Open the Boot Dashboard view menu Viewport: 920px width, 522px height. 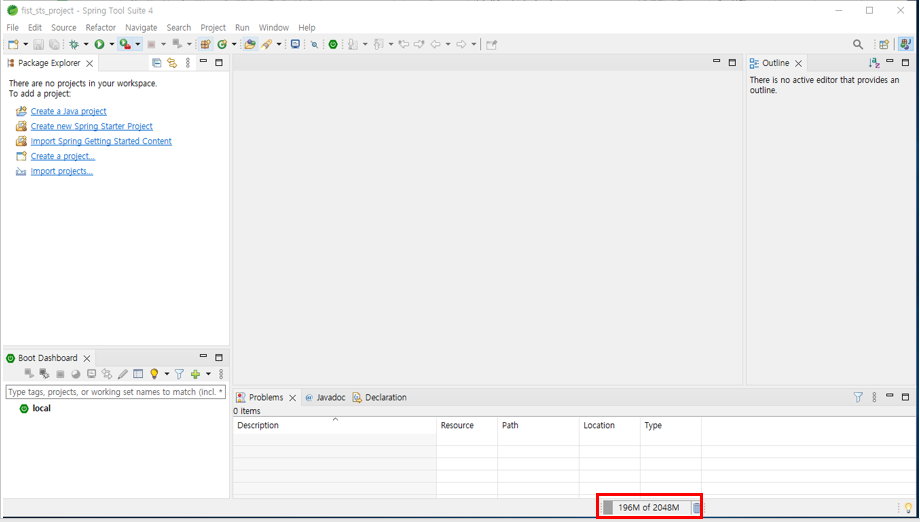[221, 374]
